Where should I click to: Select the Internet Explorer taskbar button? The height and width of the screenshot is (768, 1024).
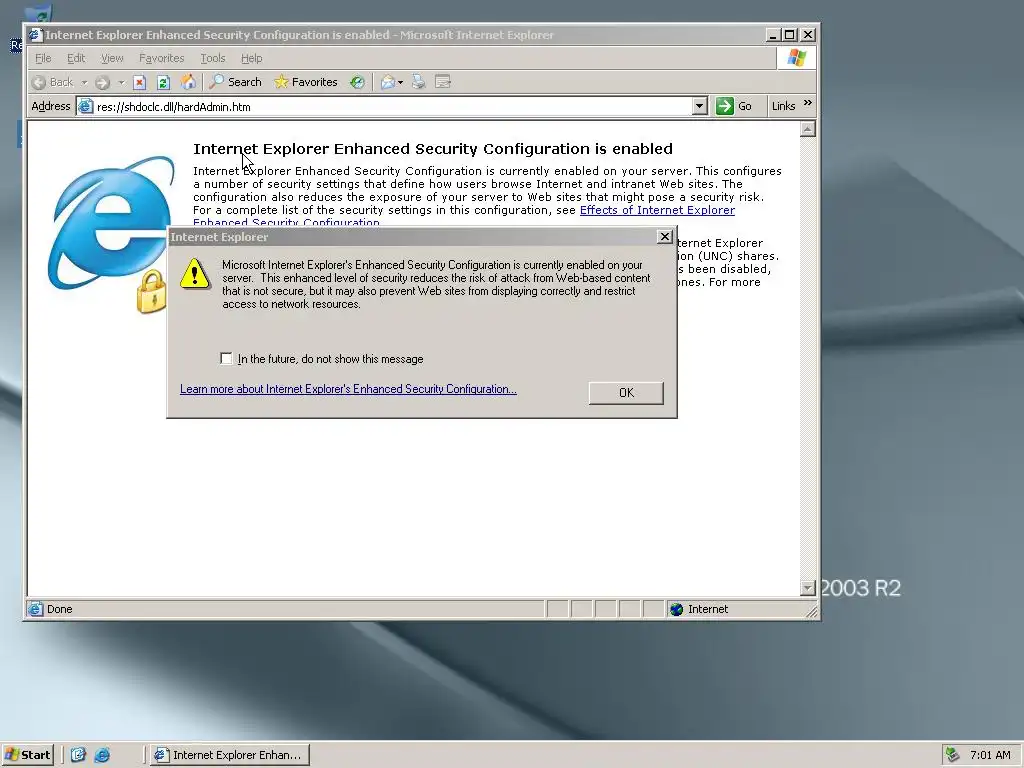coord(229,755)
